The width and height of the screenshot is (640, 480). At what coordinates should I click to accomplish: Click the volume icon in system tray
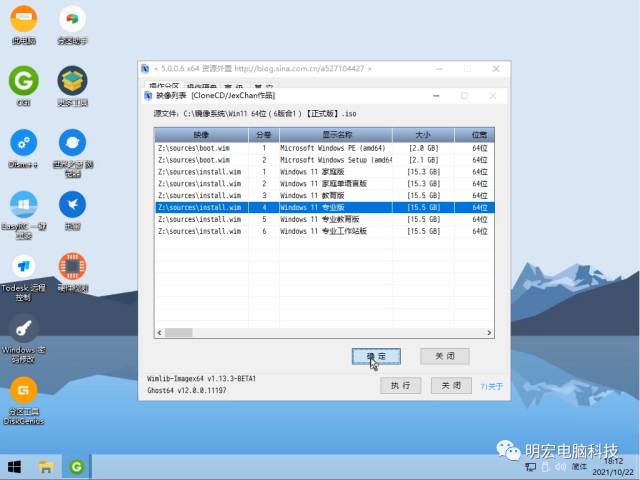pyautogui.click(x=560, y=467)
